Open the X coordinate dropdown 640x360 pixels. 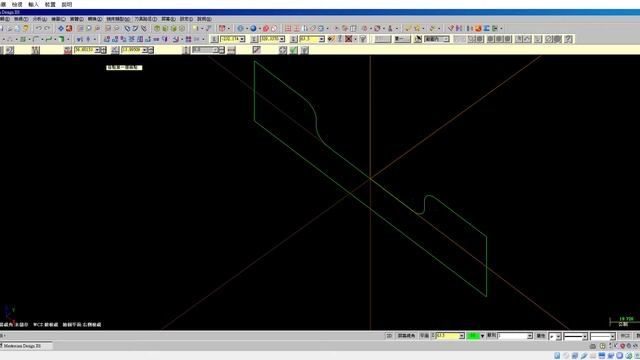242,39
